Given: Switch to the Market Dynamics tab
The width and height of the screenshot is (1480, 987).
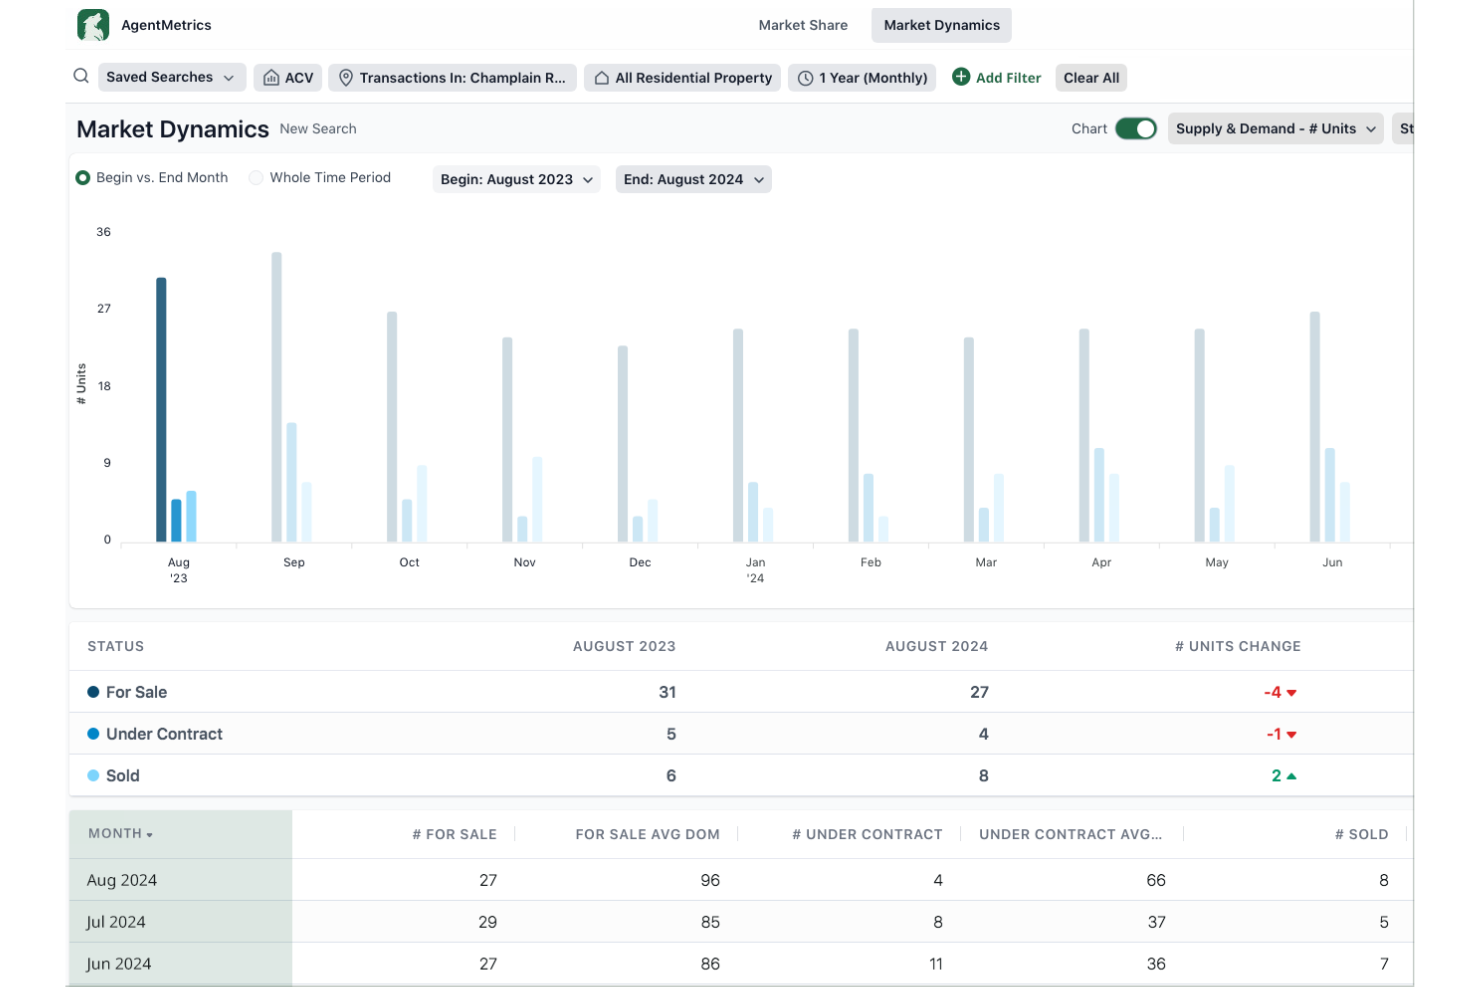Looking at the screenshot, I should point(941,25).
